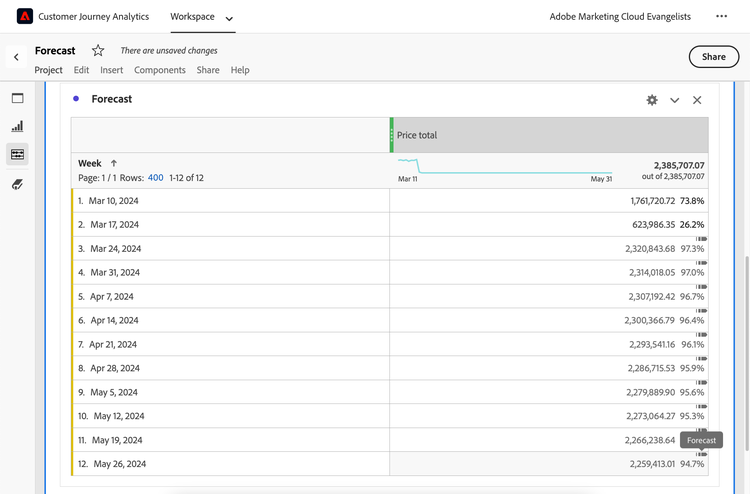Open the Data dictionary icon in left rail
This screenshot has width=750, height=494.
click(17, 184)
